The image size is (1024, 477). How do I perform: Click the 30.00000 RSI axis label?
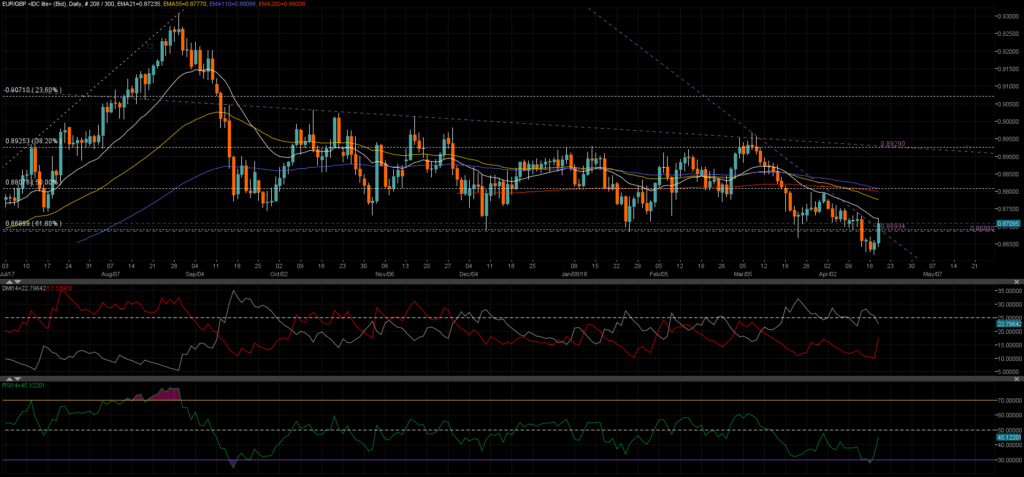[1009, 461]
